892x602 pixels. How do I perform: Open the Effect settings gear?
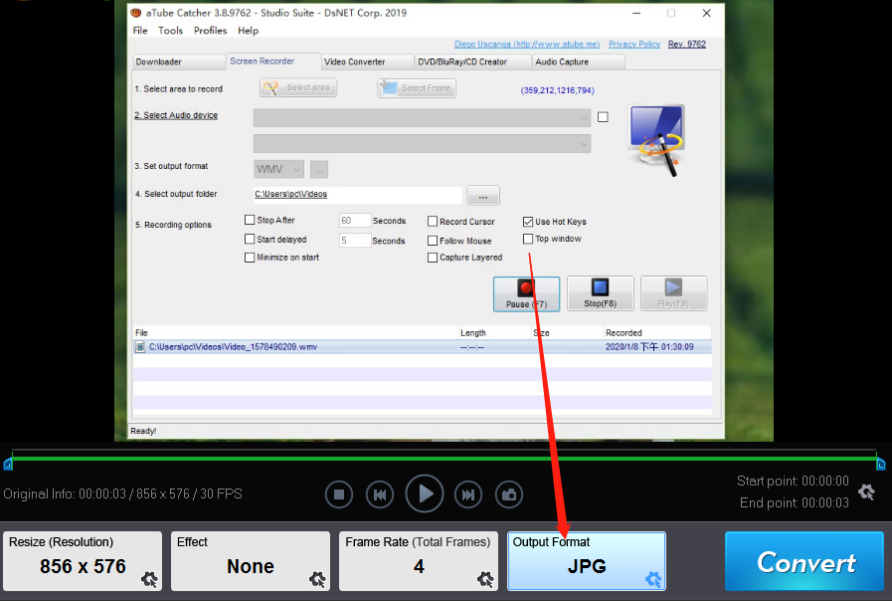pyautogui.click(x=317, y=579)
